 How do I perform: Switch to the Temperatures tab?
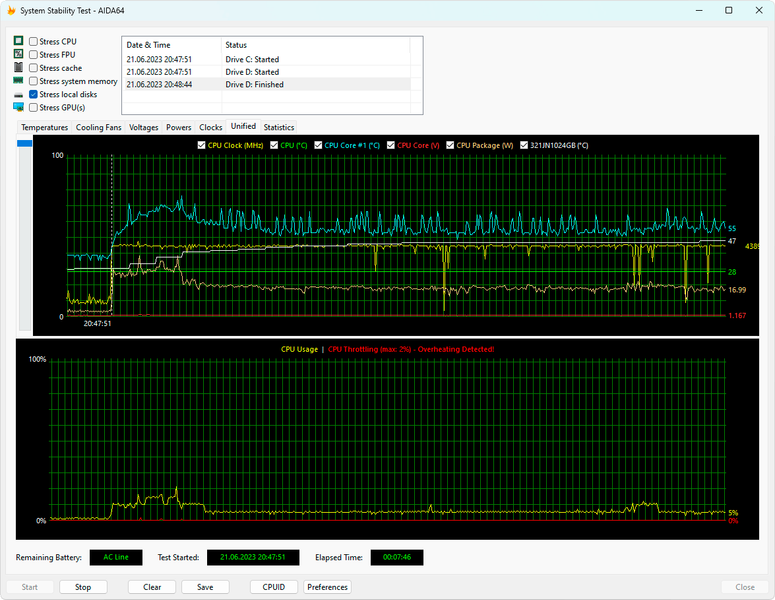point(44,127)
